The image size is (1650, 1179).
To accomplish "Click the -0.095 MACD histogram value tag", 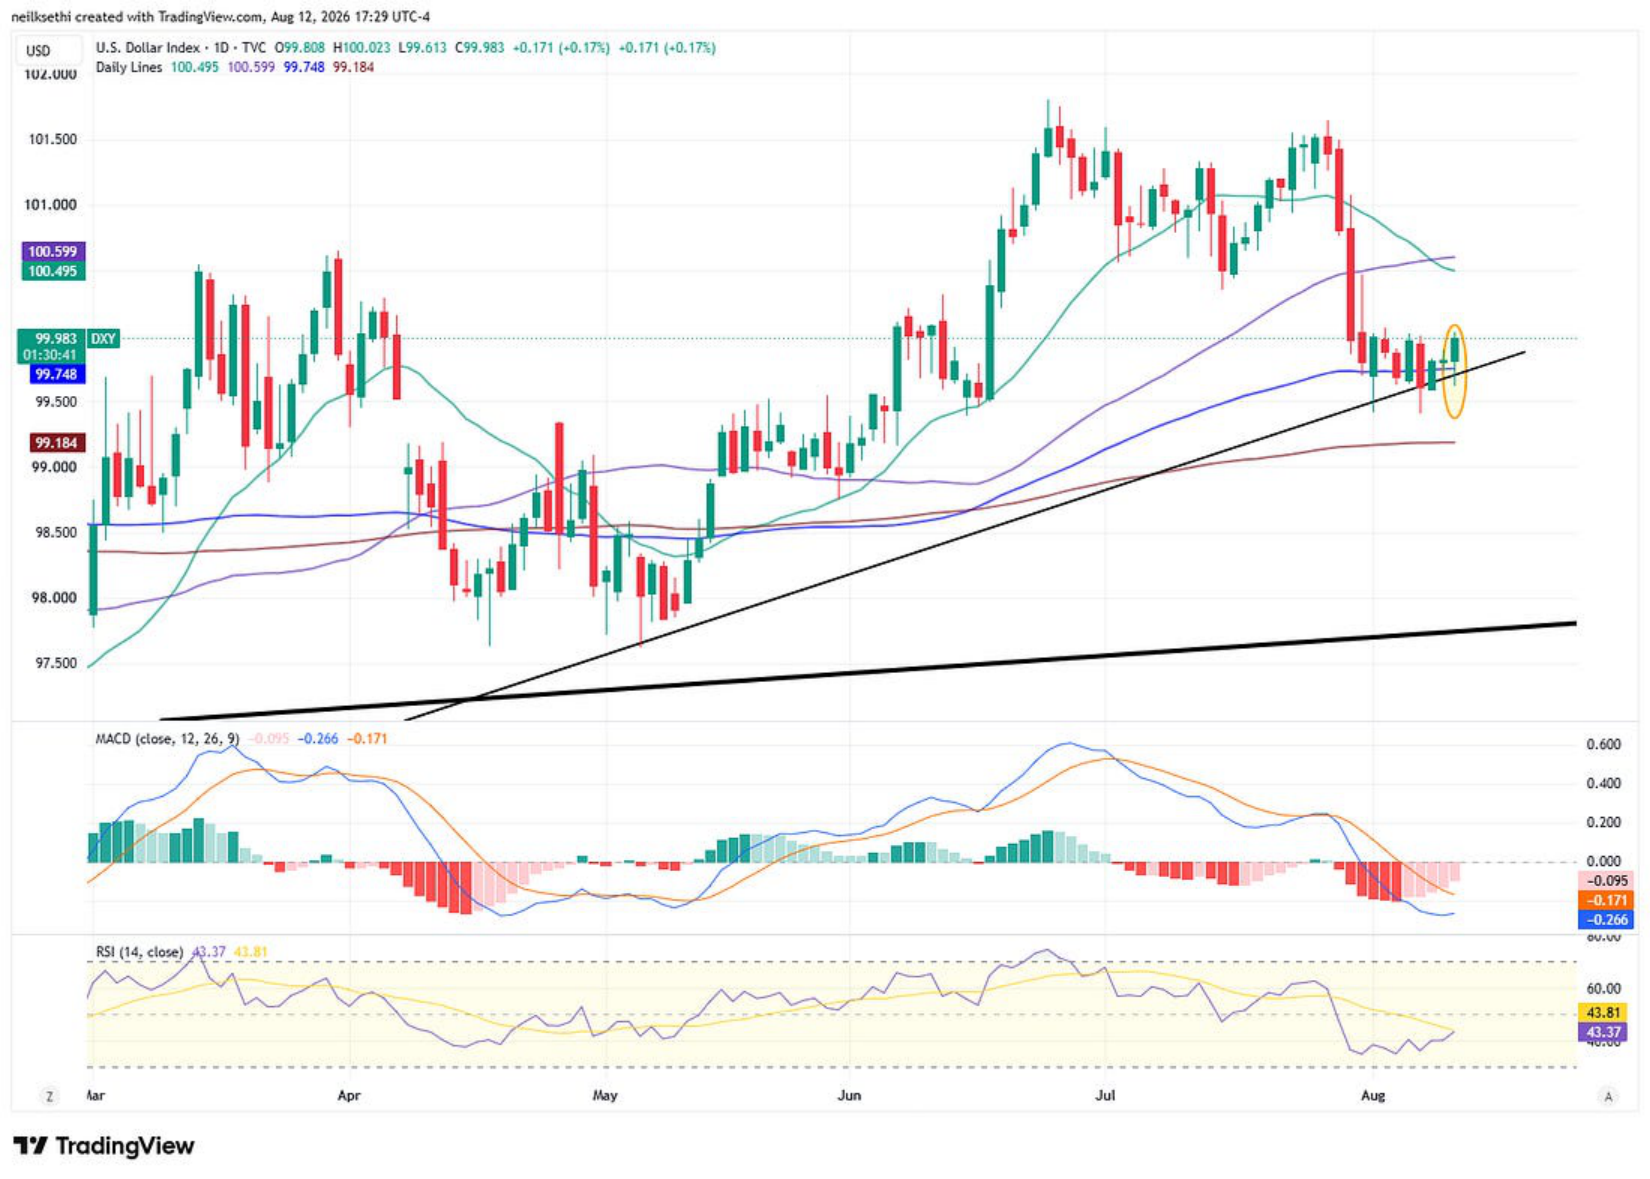I will [x=1606, y=881].
